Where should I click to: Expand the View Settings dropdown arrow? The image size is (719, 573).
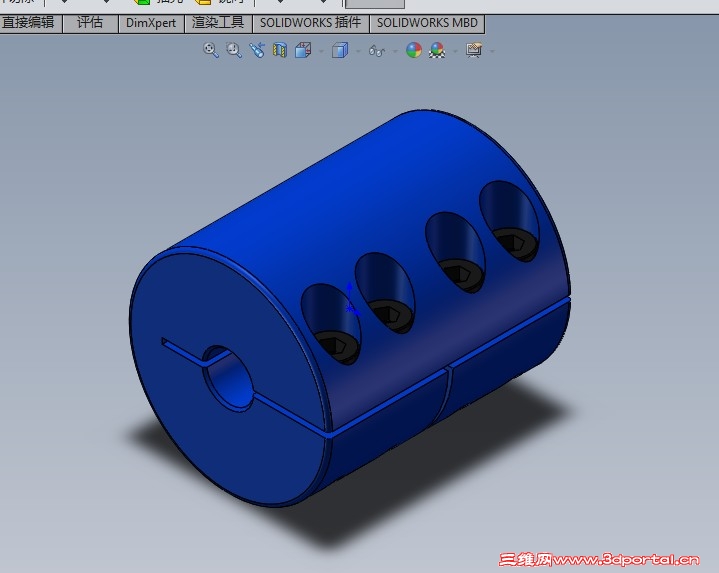point(492,51)
